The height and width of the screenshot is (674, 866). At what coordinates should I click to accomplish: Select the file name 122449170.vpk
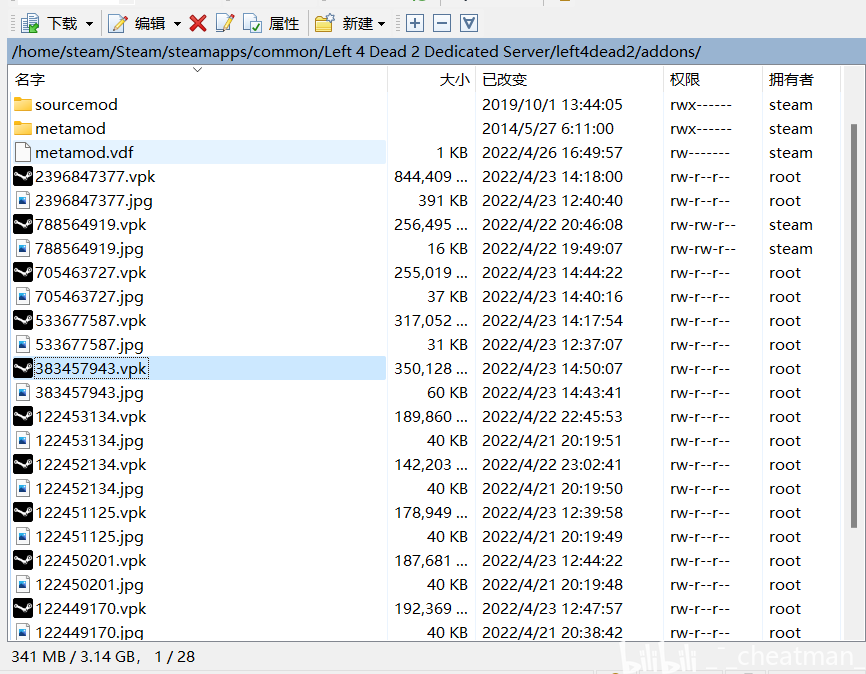point(91,609)
